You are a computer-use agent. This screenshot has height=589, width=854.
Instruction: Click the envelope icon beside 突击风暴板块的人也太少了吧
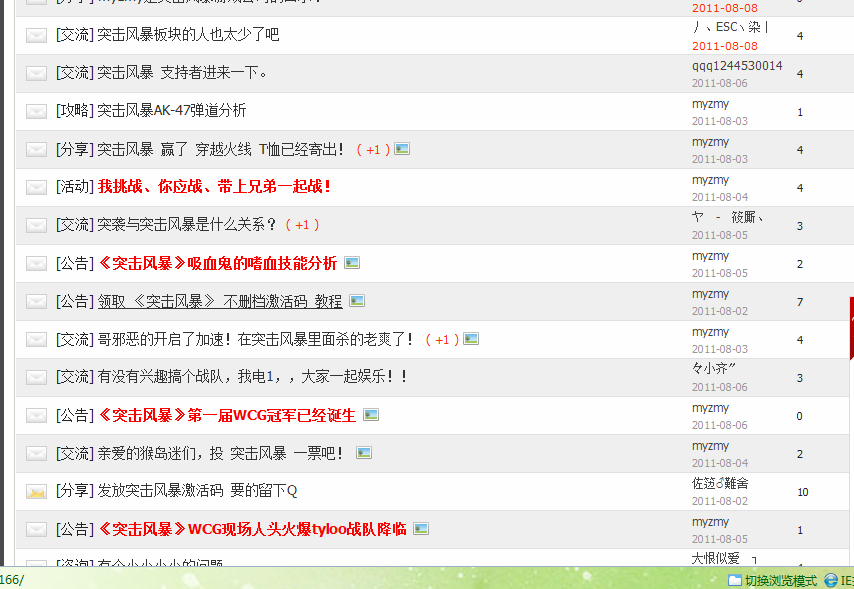click(x=36, y=35)
